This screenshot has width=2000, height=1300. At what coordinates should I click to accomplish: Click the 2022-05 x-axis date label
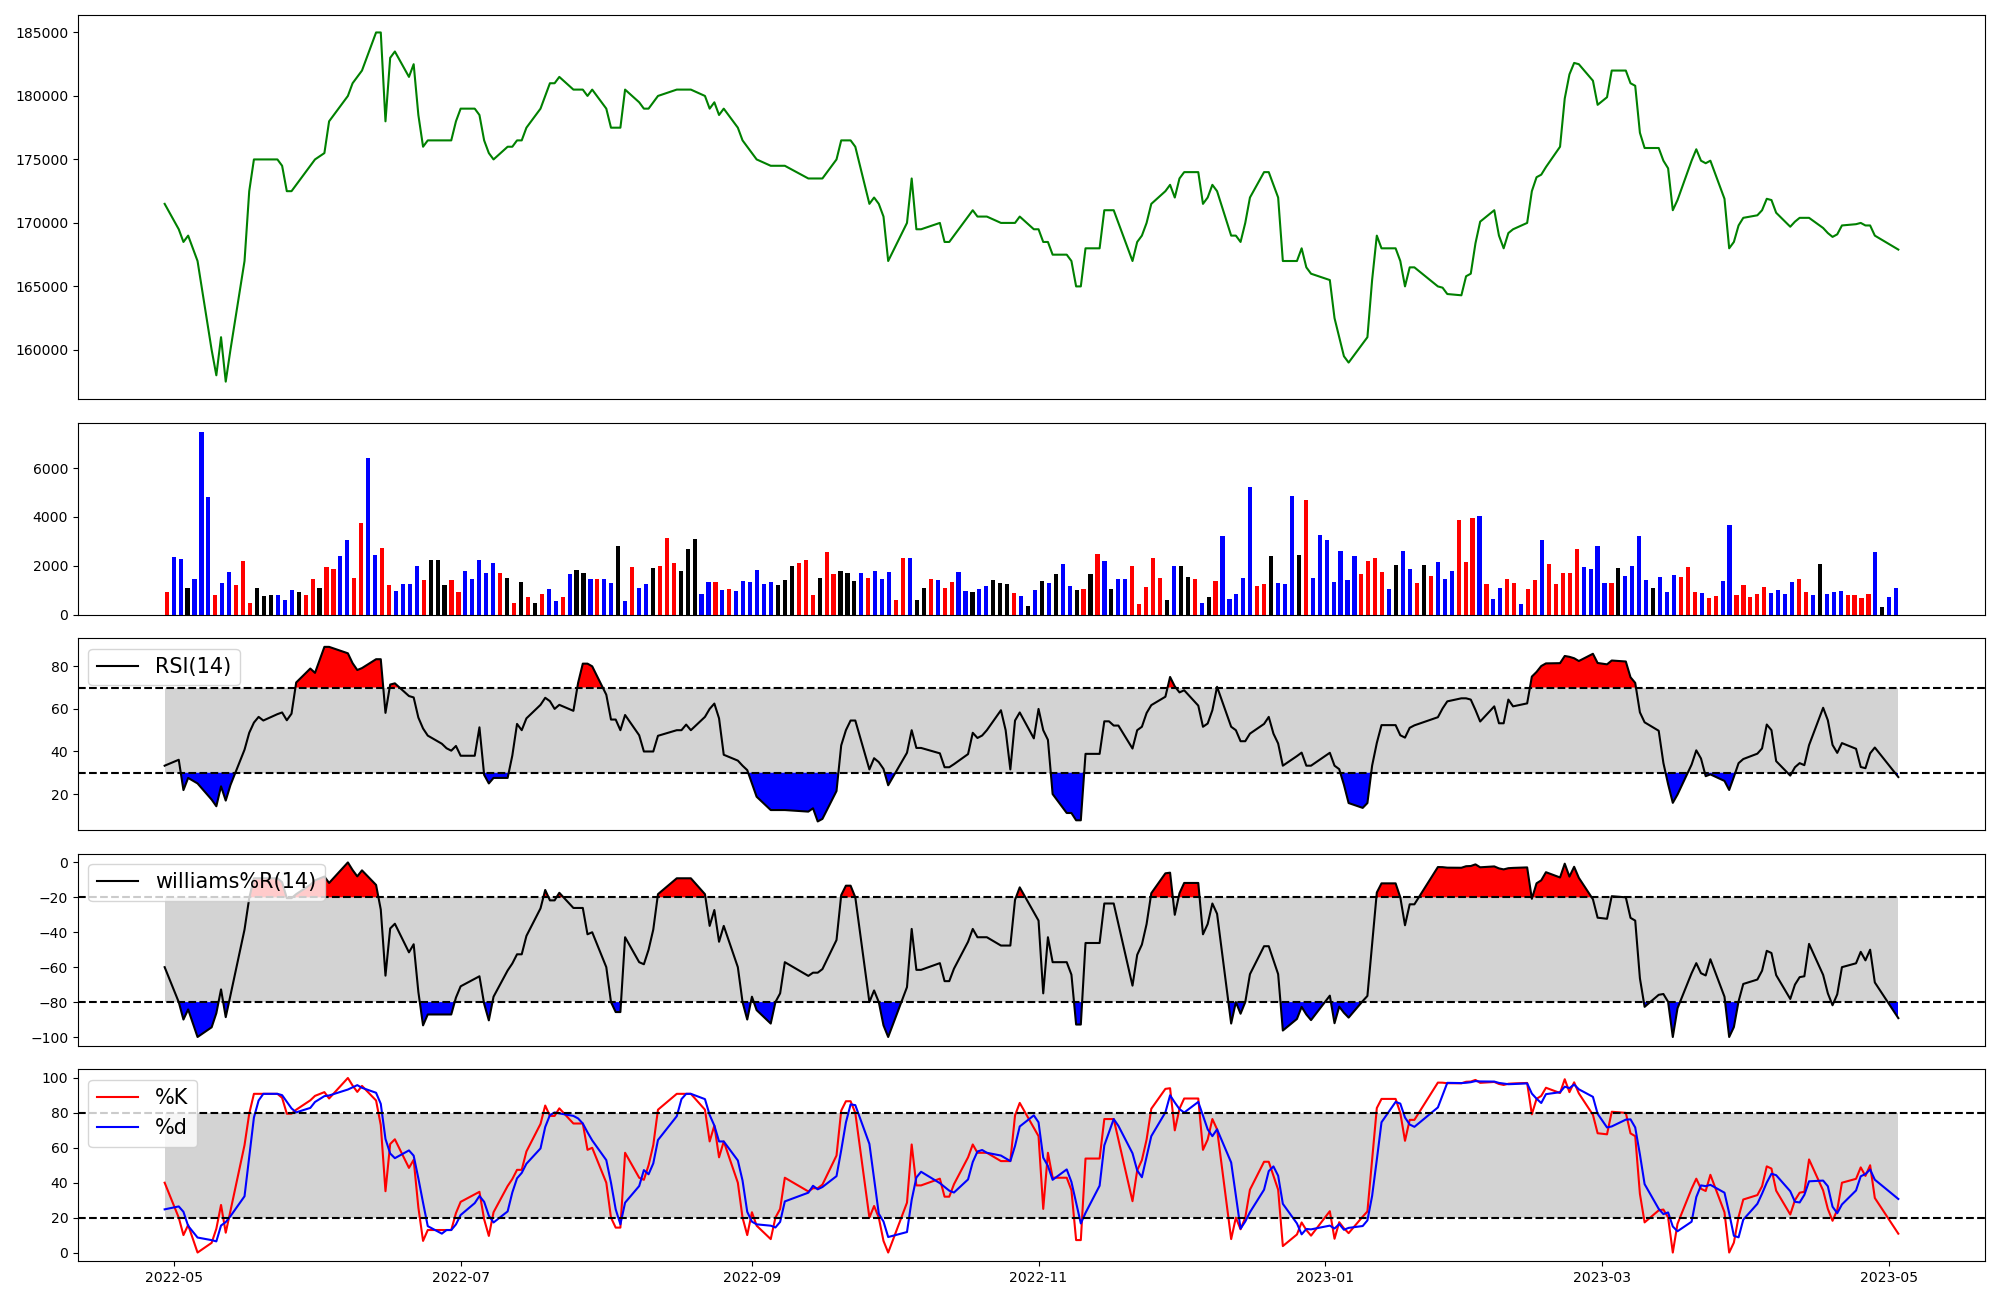click(174, 1277)
